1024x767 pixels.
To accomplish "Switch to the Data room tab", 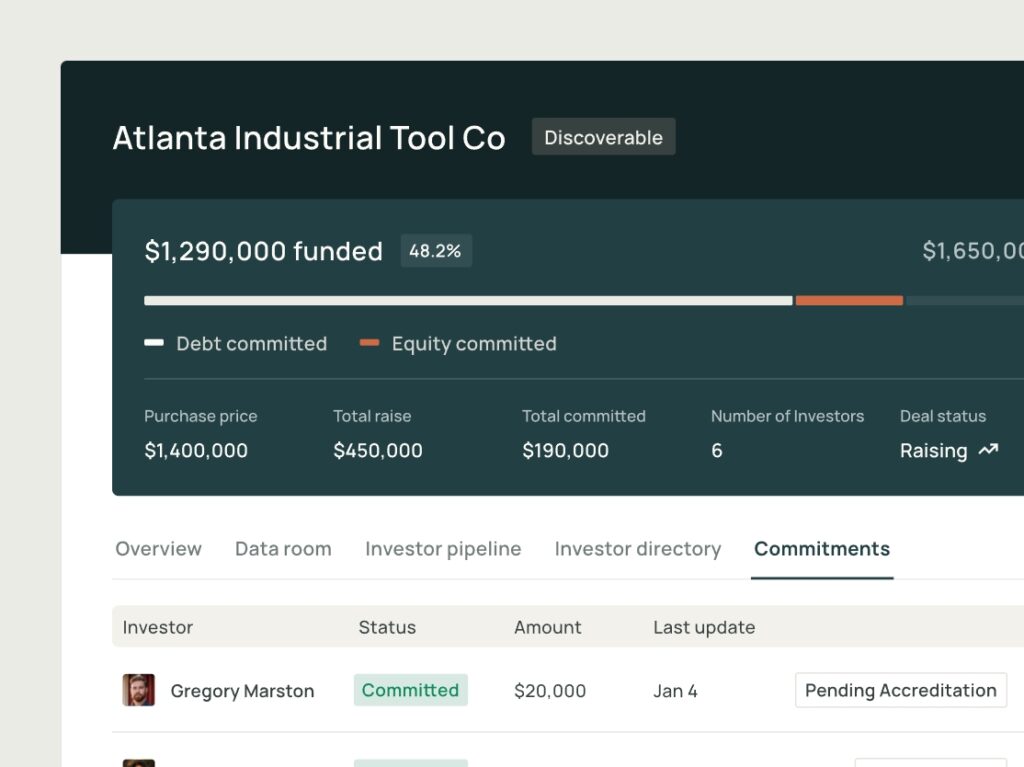I will [x=283, y=549].
